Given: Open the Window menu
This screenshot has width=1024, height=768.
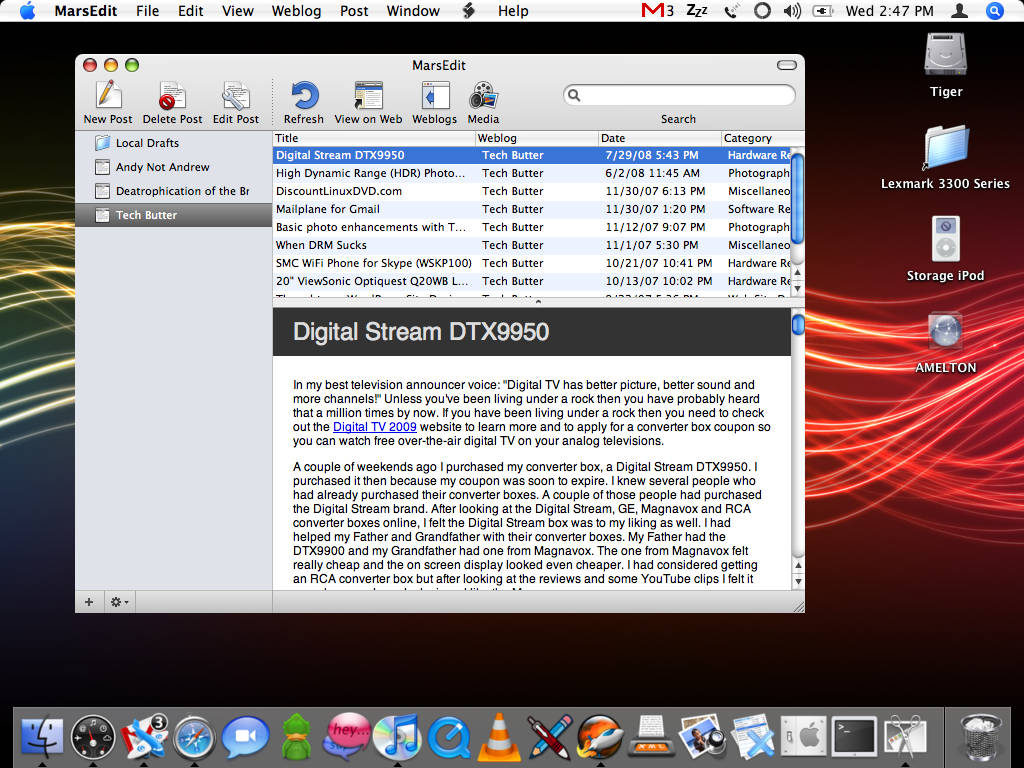Looking at the screenshot, I should [x=413, y=10].
